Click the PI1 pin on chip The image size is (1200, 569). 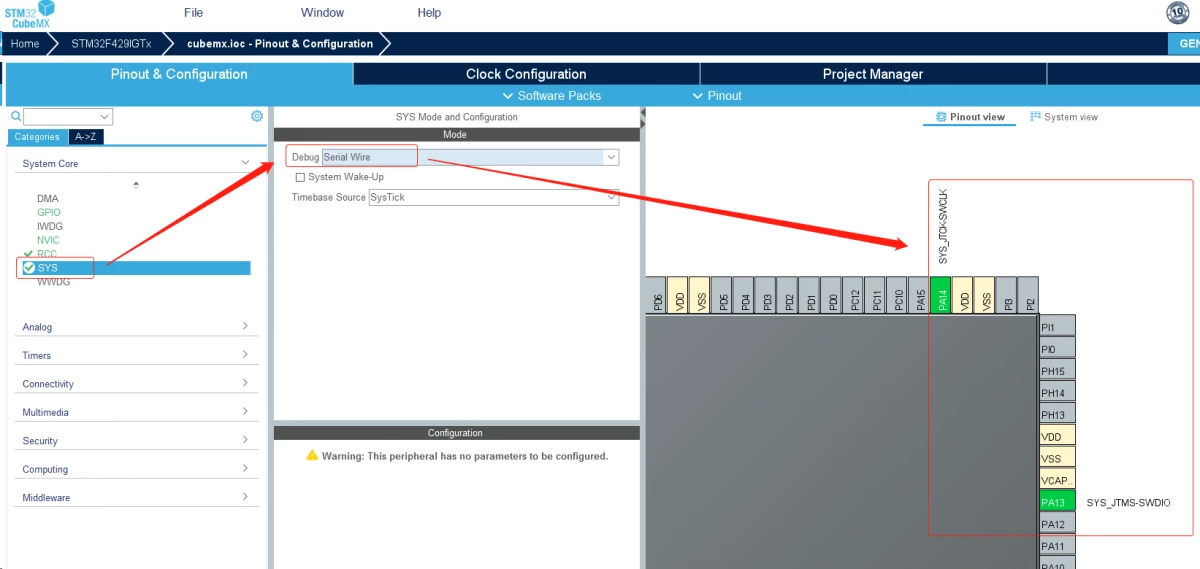pos(1057,326)
